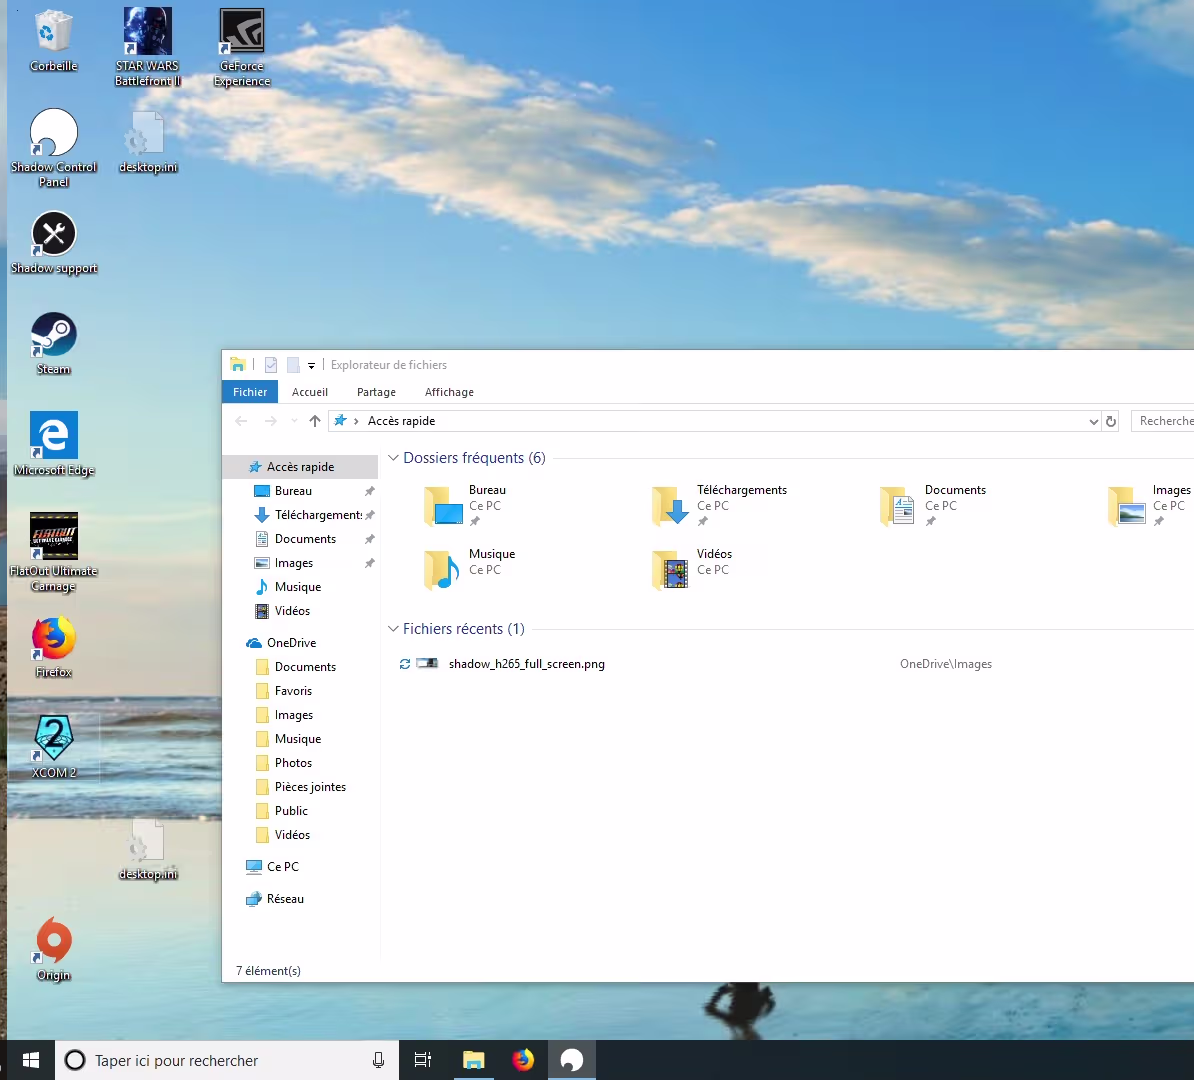Open the address bar history dropdown
Screen dimensions: 1194x1080
pos(1093,422)
